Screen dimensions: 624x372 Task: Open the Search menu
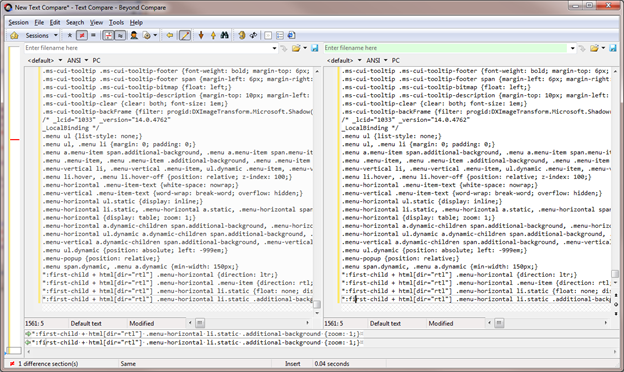75,22
